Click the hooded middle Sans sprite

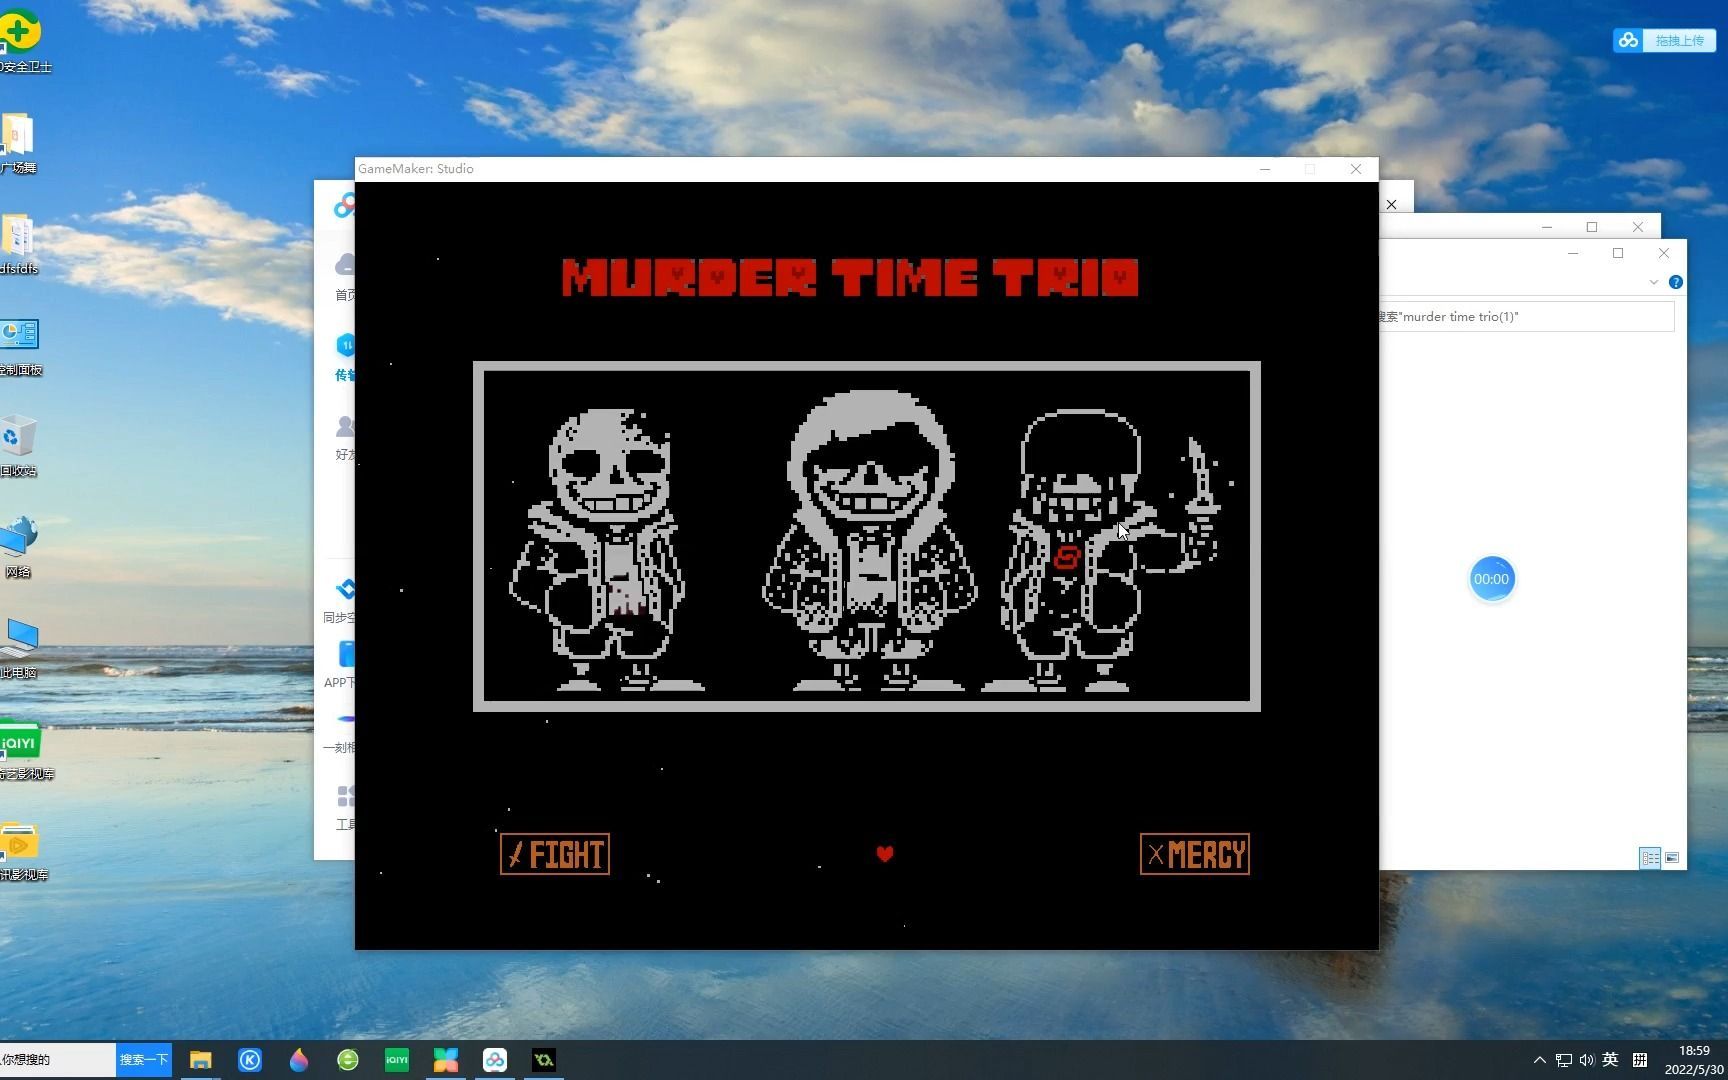click(870, 541)
